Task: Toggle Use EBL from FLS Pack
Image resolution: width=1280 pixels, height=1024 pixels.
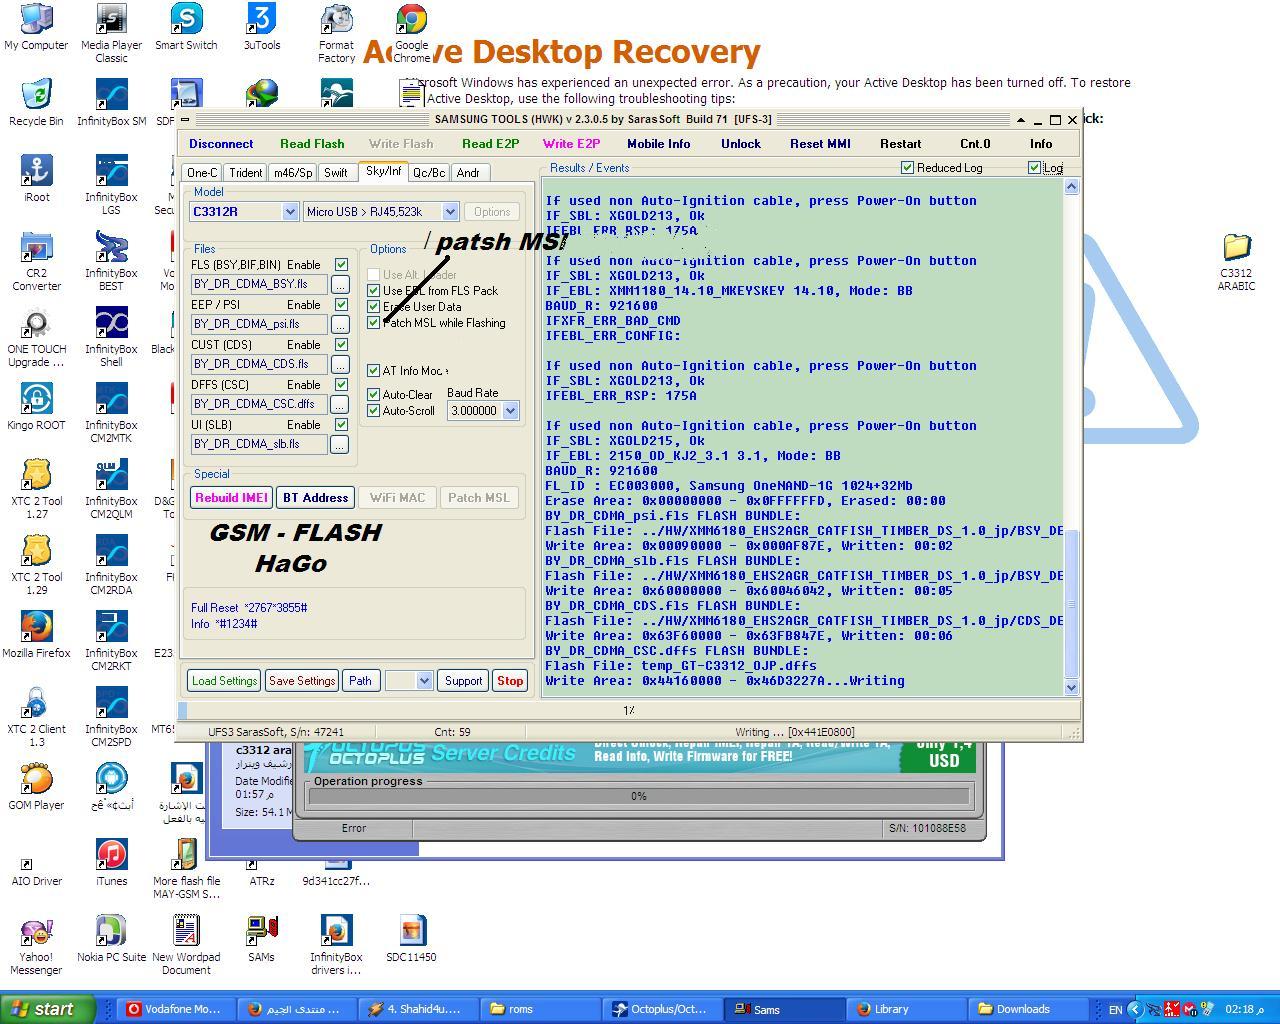Action: 374,291
